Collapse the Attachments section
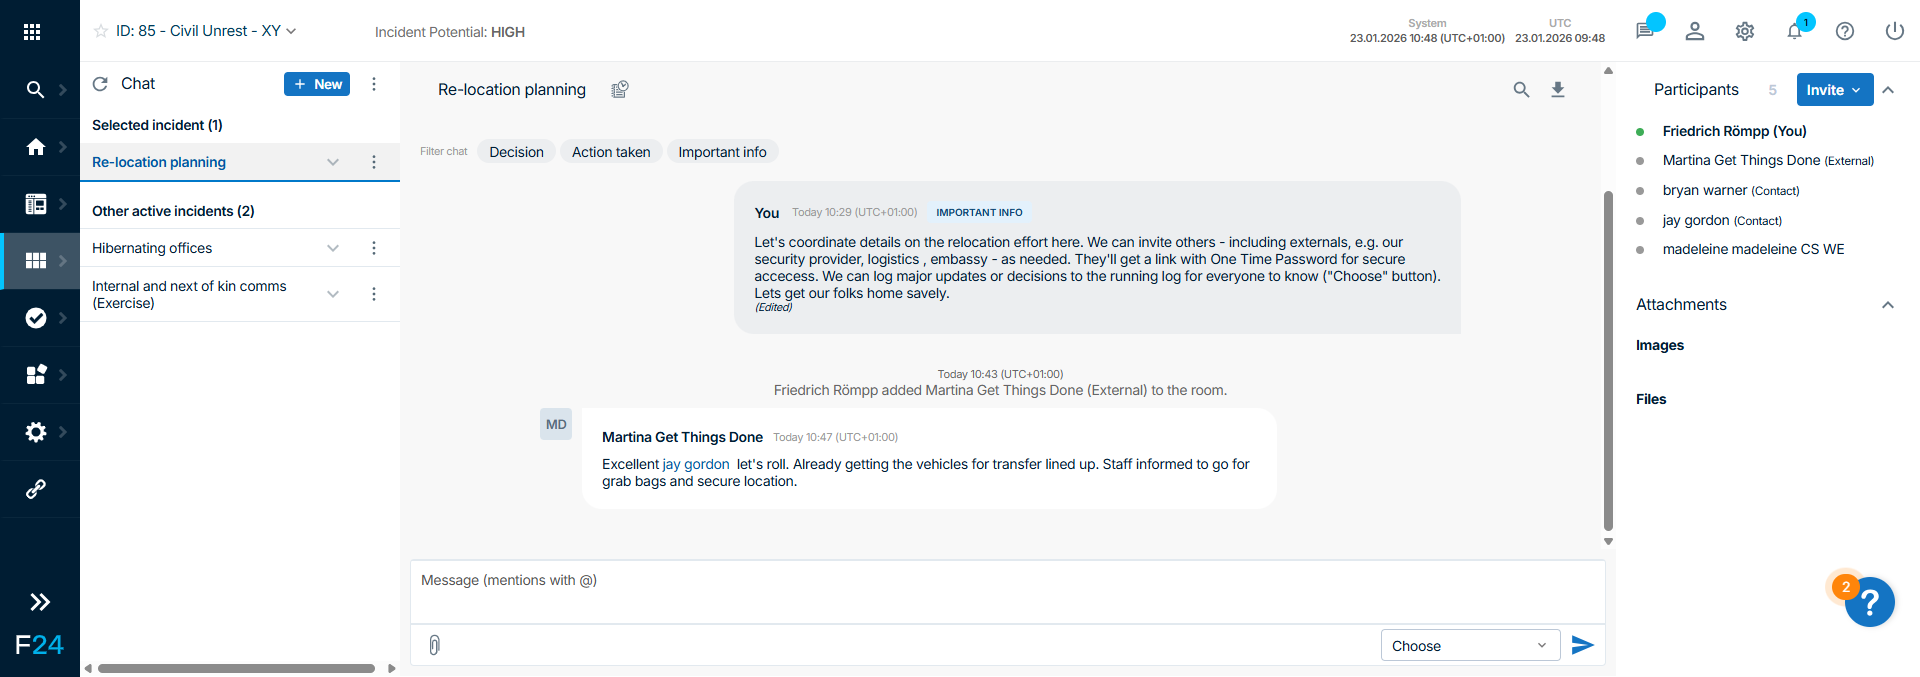1920x677 pixels. tap(1887, 305)
